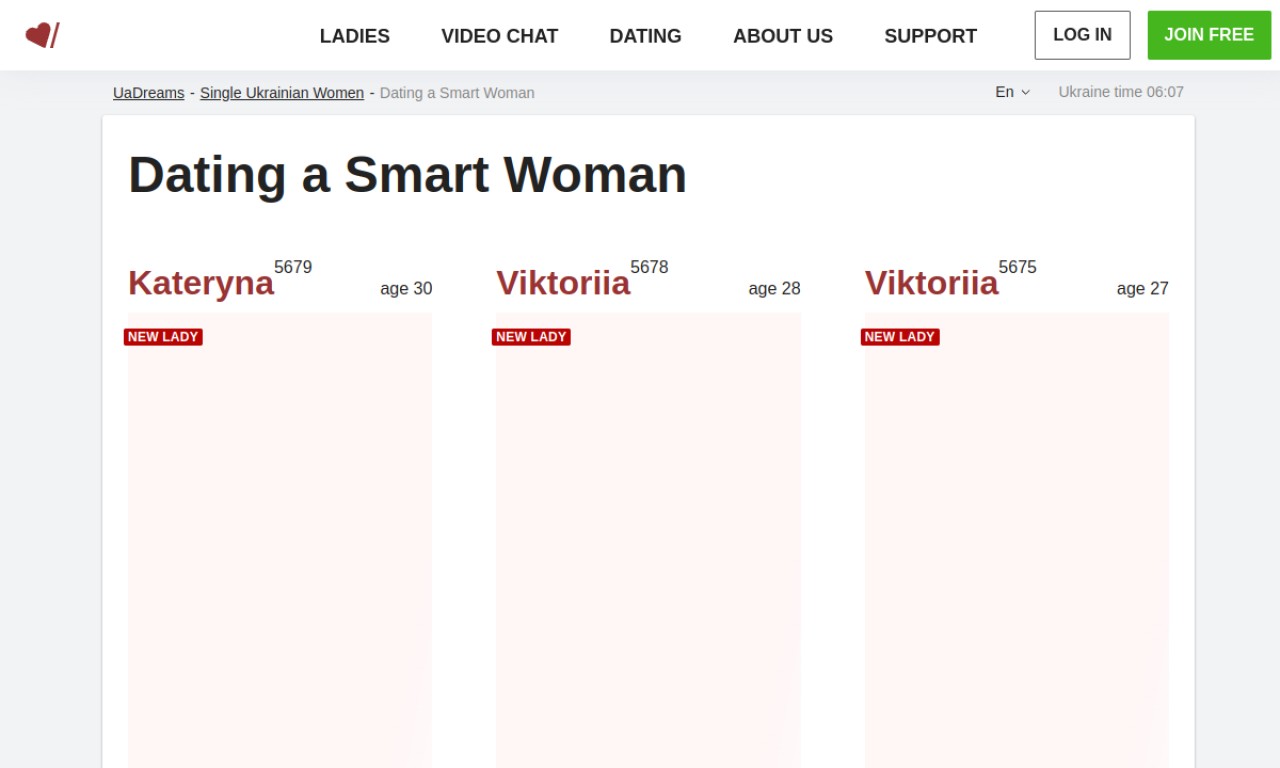
Task: Open Kateryna's profile name link
Action: point(201,283)
